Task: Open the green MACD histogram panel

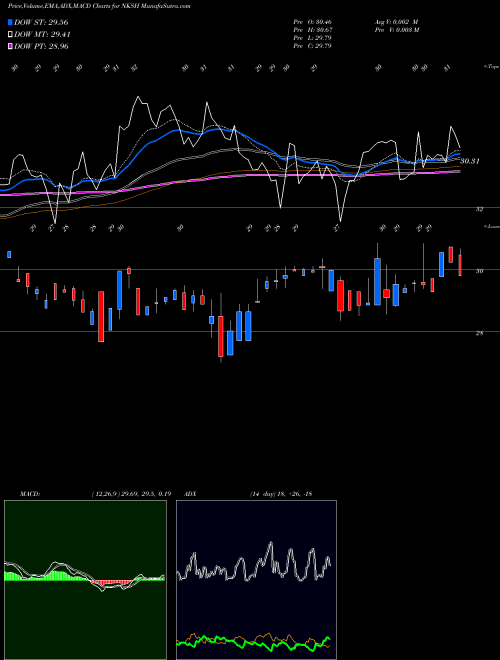Action: 85,580
